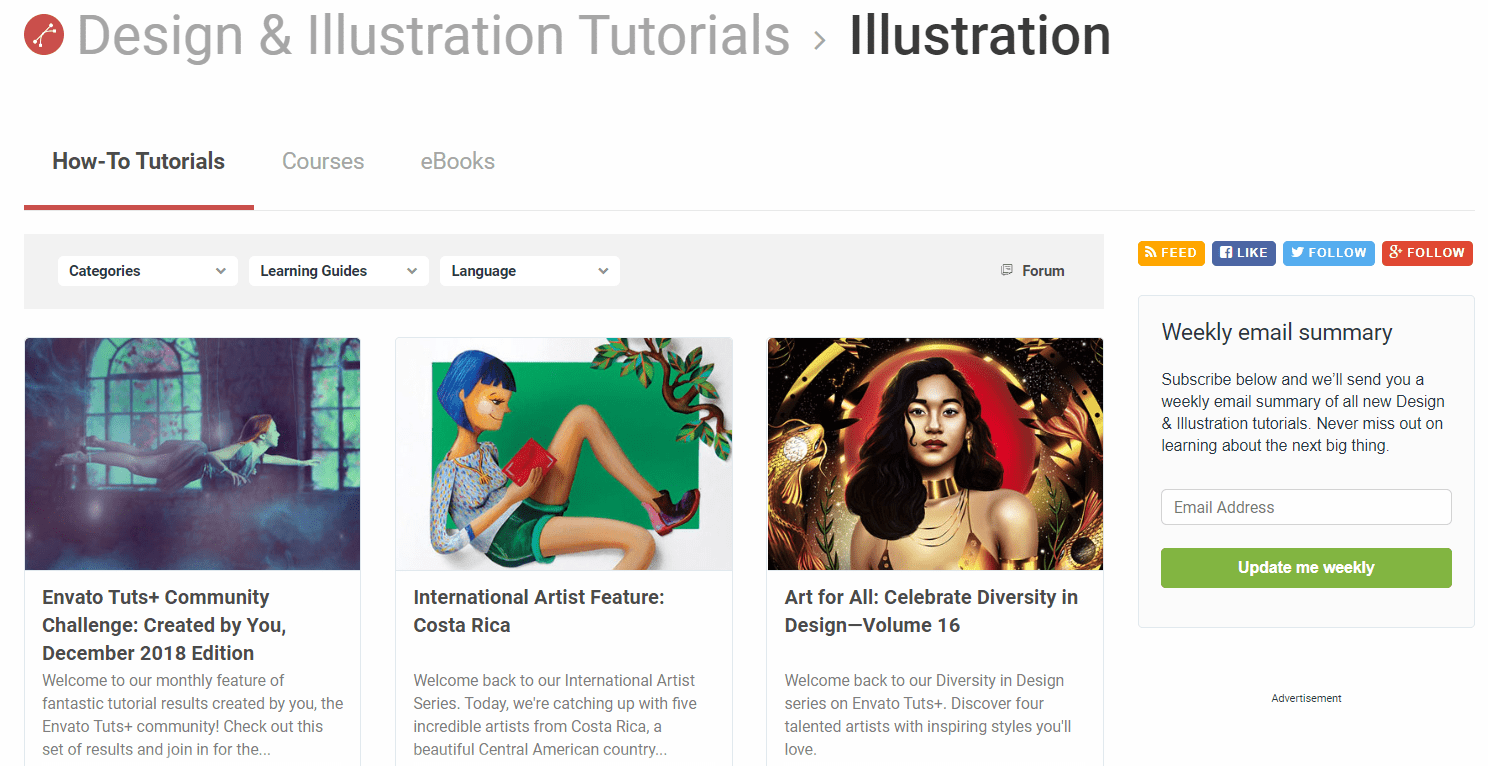Switch to the Courses tab
The width and height of the screenshot is (1488, 766).
(323, 161)
